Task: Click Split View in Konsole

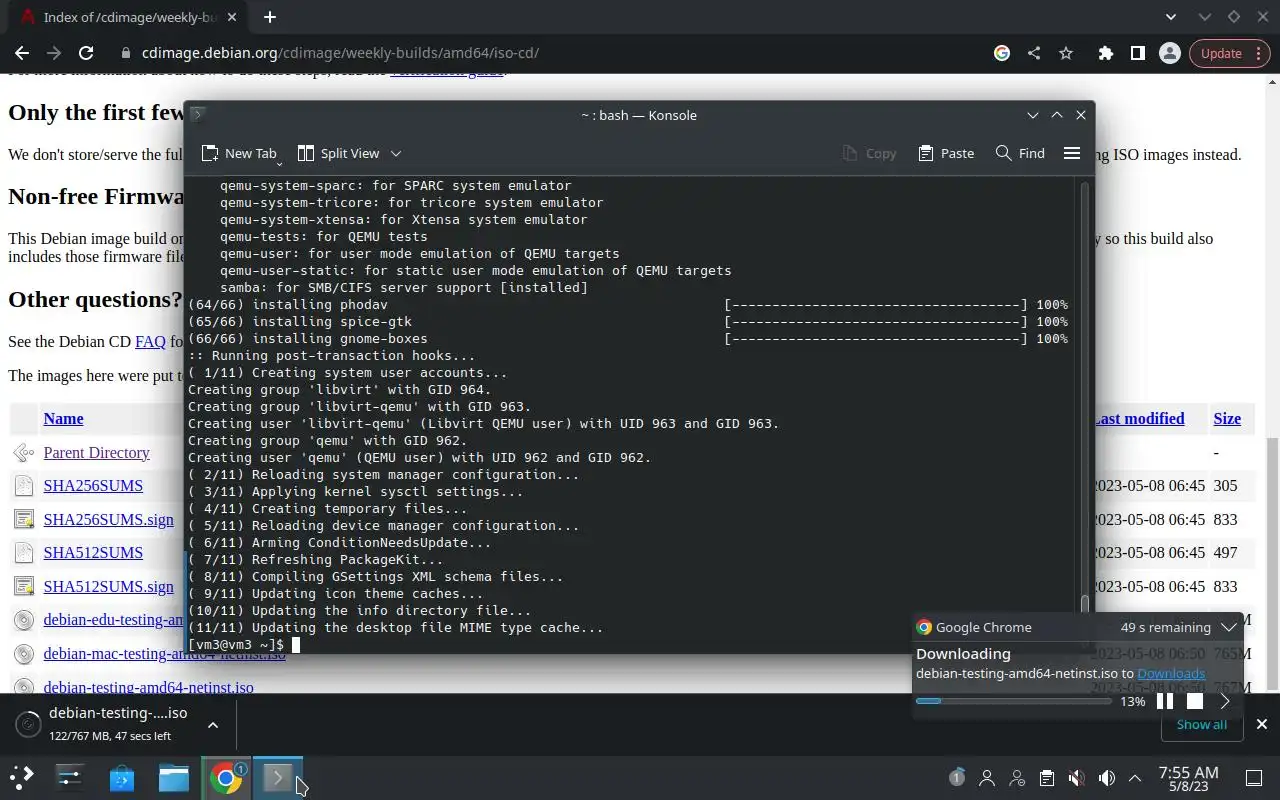Action: tap(338, 153)
